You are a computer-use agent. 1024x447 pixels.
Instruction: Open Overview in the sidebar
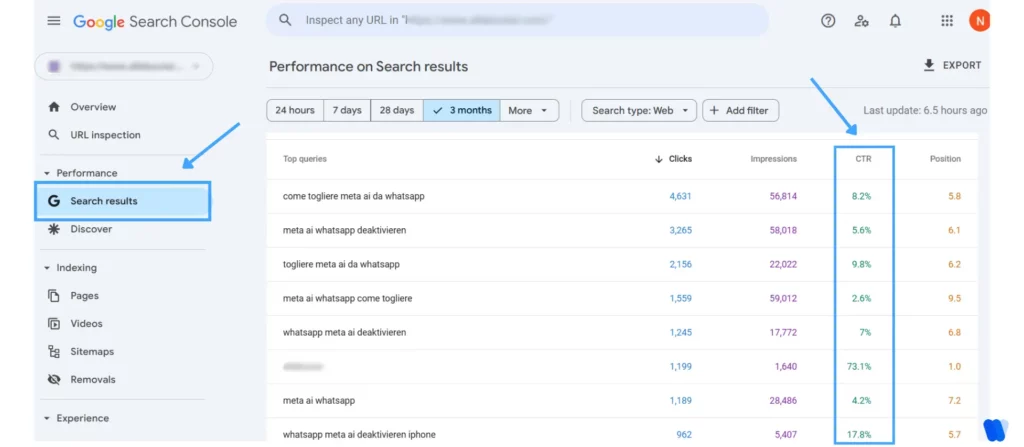tap(93, 107)
